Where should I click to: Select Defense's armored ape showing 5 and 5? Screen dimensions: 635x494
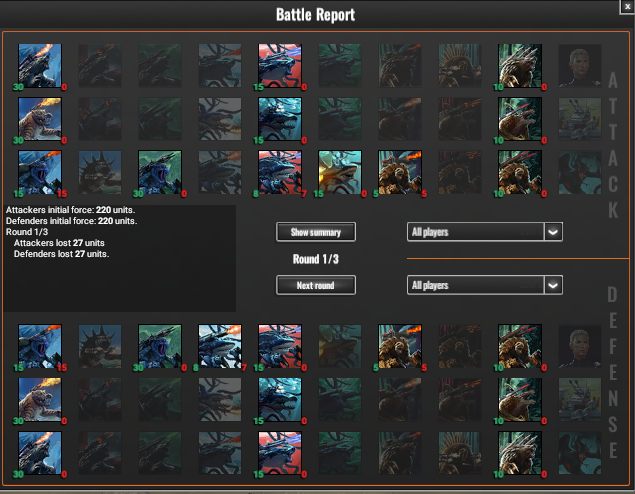coord(400,346)
